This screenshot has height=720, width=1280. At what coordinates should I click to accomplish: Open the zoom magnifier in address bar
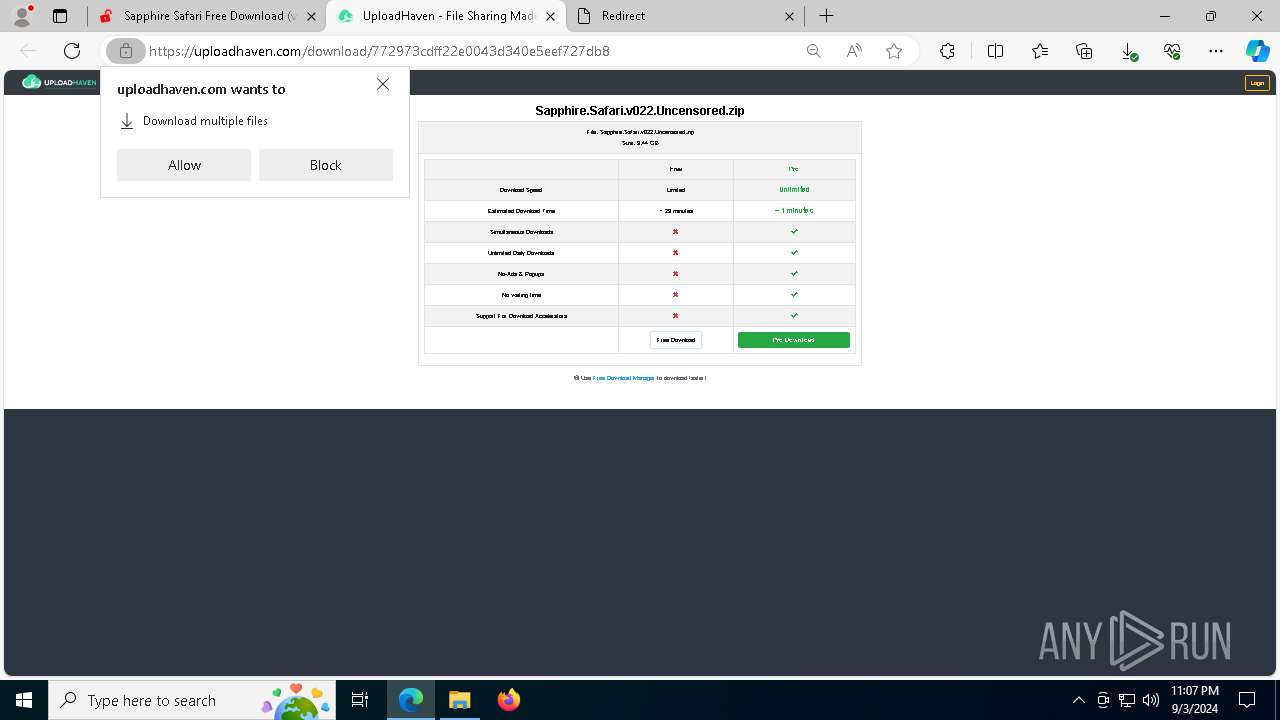click(x=814, y=51)
